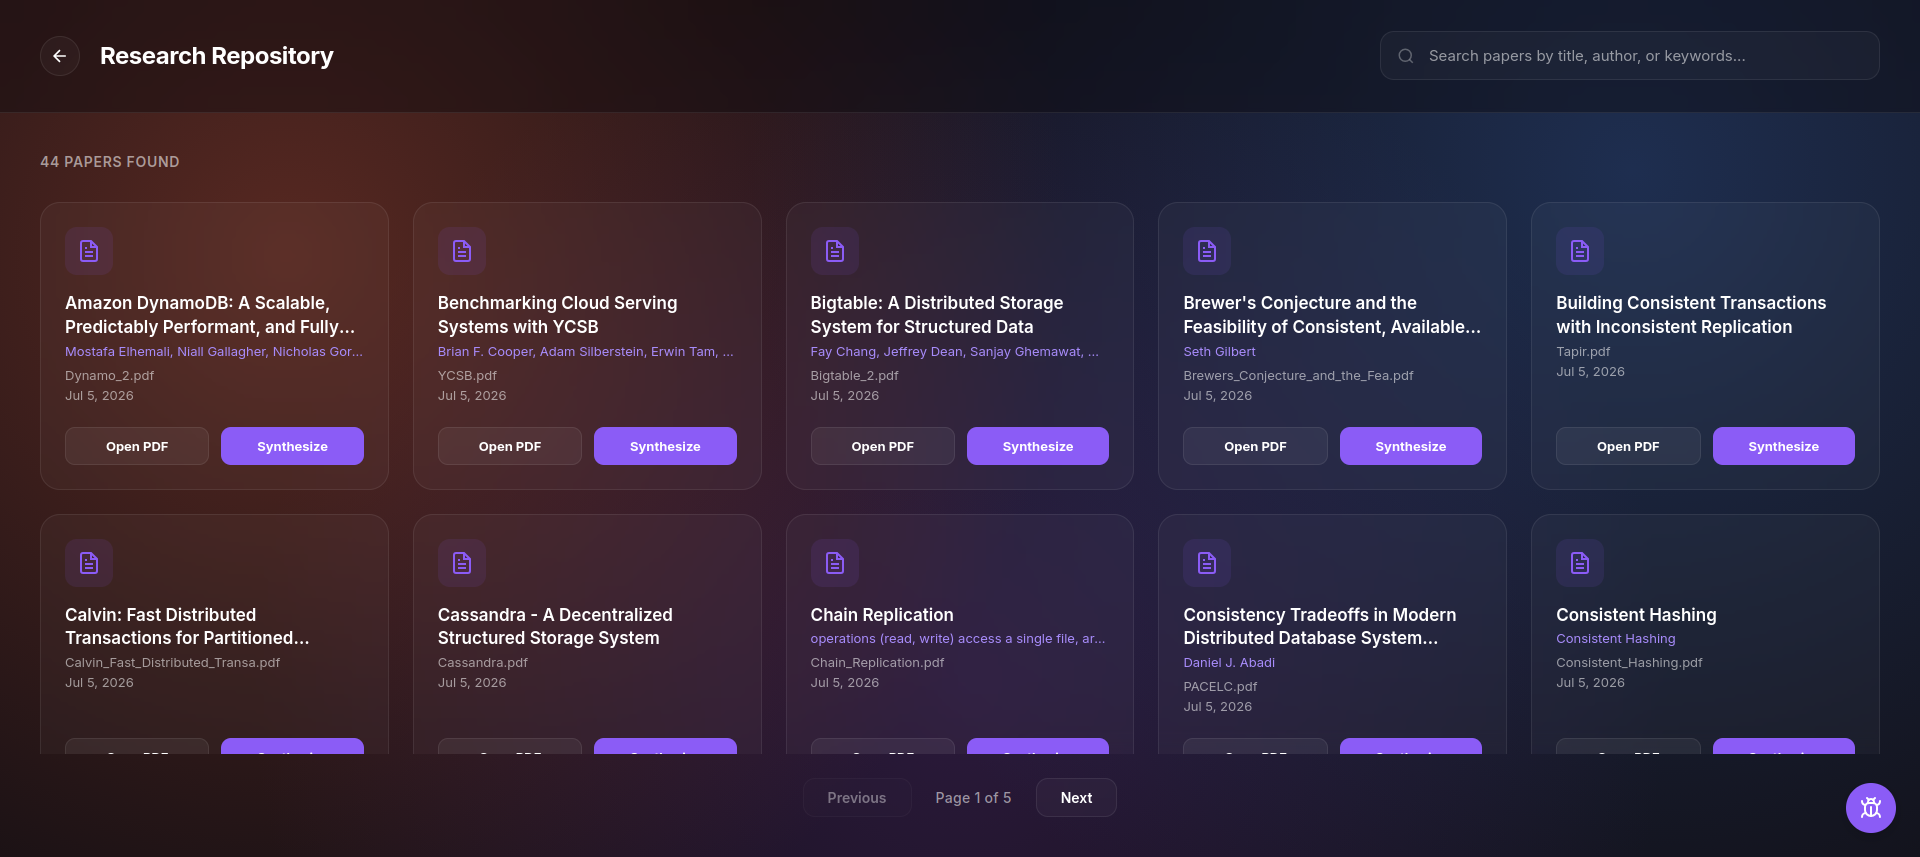The height and width of the screenshot is (857, 1920).
Task: Select the Amazon DynamoDB paper title
Action: tap(210, 315)
